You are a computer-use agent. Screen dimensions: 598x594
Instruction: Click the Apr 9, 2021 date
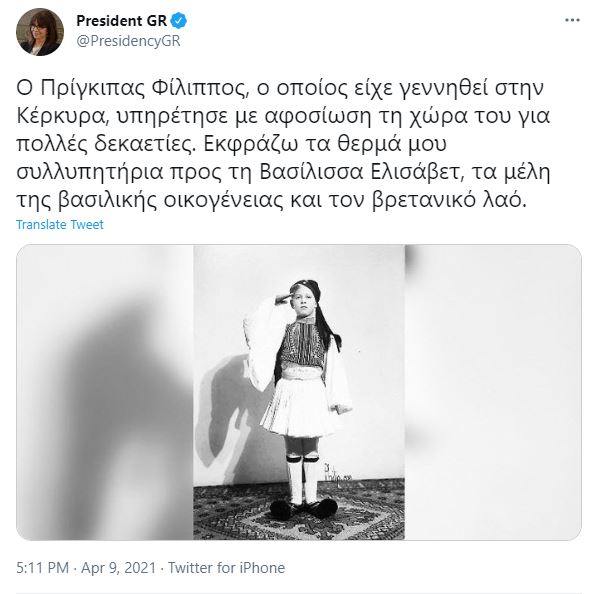(119, 568)
